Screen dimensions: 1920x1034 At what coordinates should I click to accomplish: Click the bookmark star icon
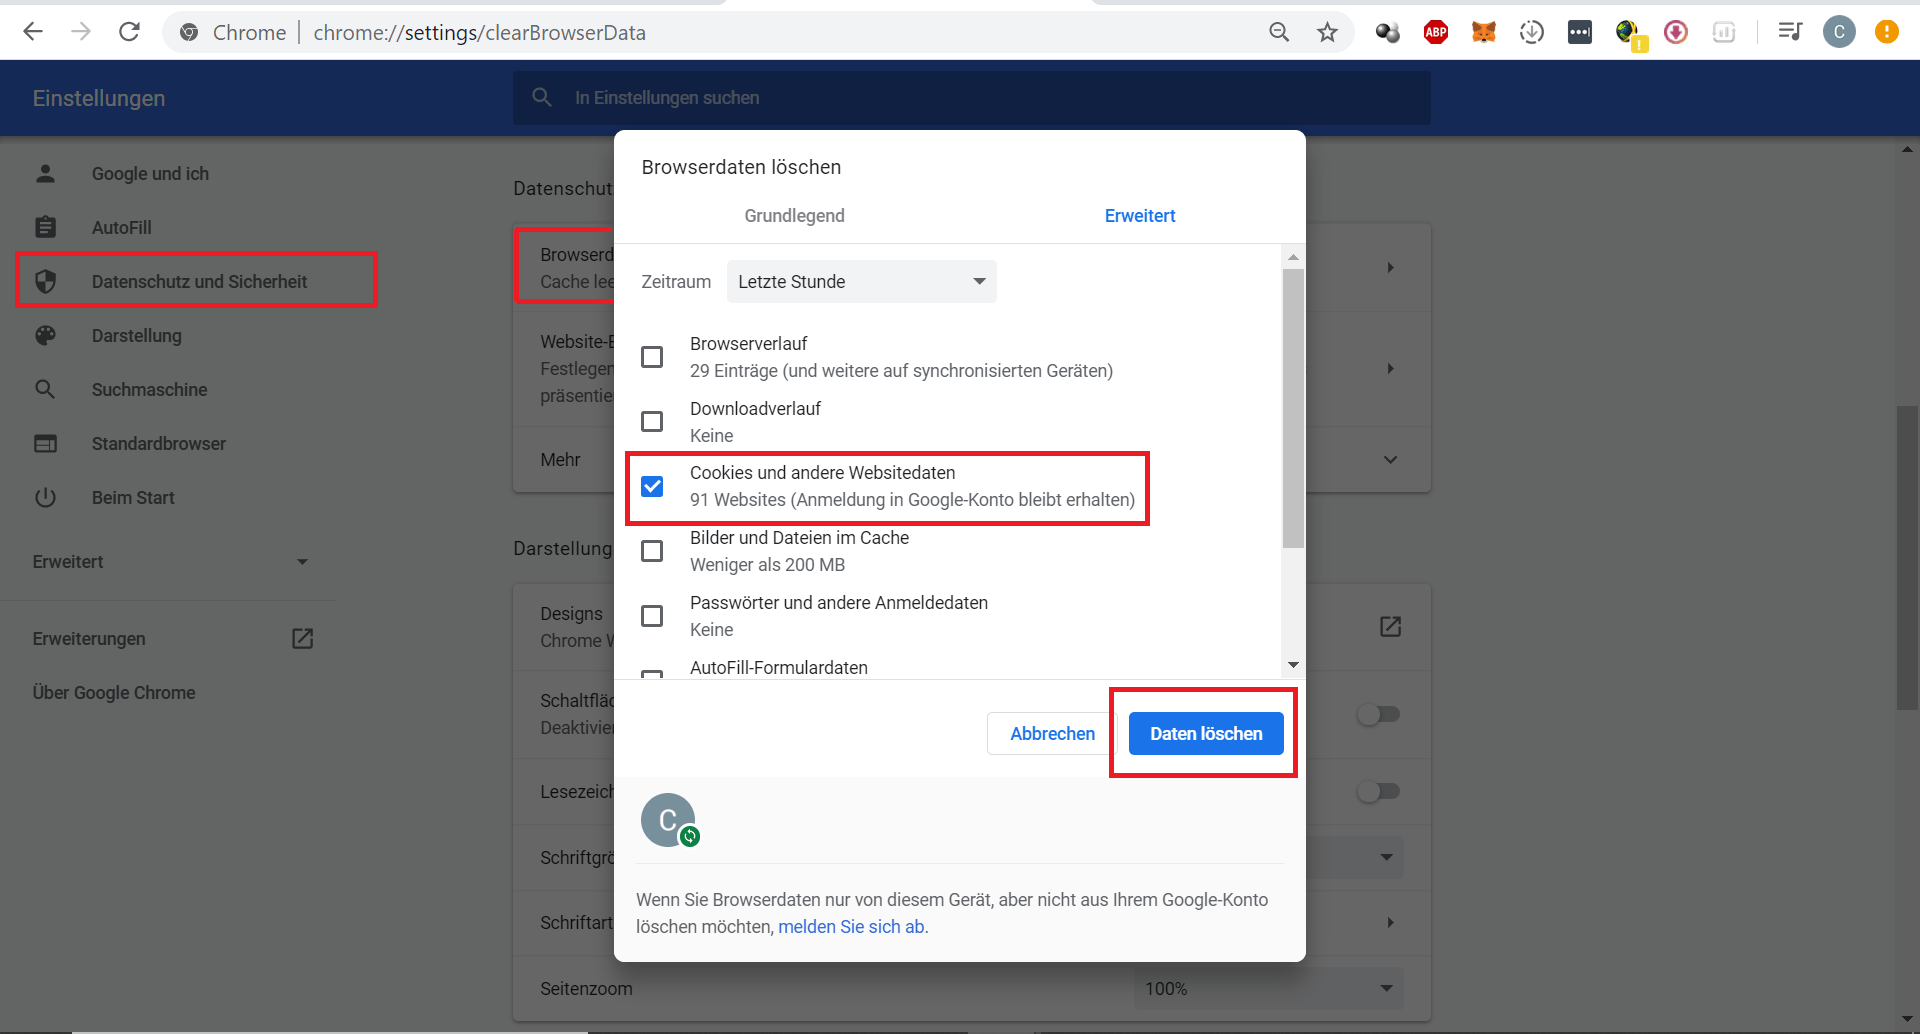[1327, 32]
